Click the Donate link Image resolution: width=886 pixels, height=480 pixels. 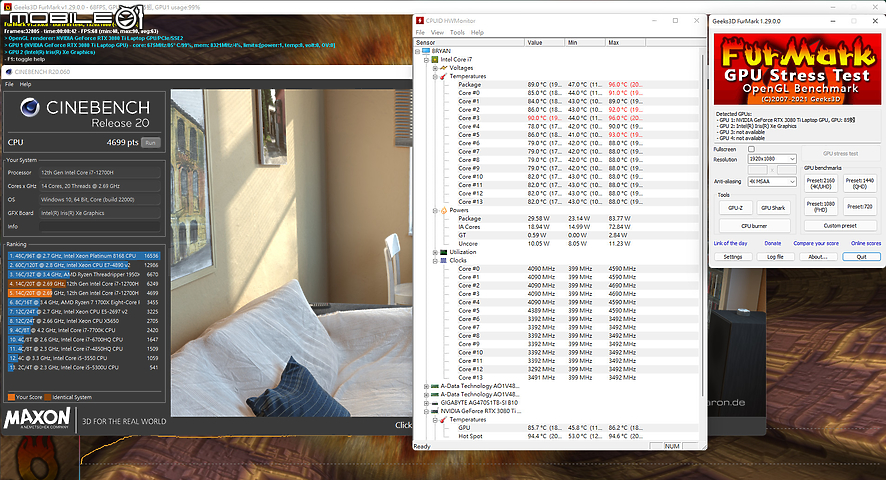click(x=772, y=243)
